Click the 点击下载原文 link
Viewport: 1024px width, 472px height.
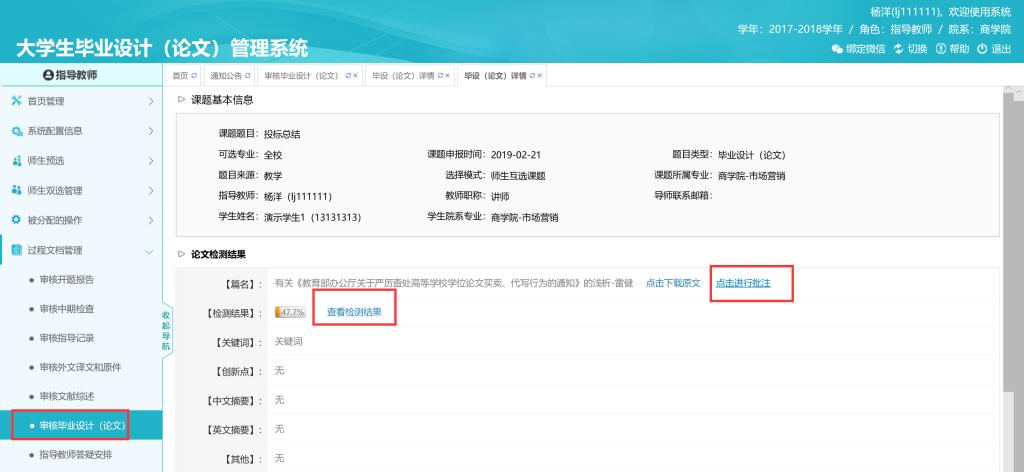point(673,283)
